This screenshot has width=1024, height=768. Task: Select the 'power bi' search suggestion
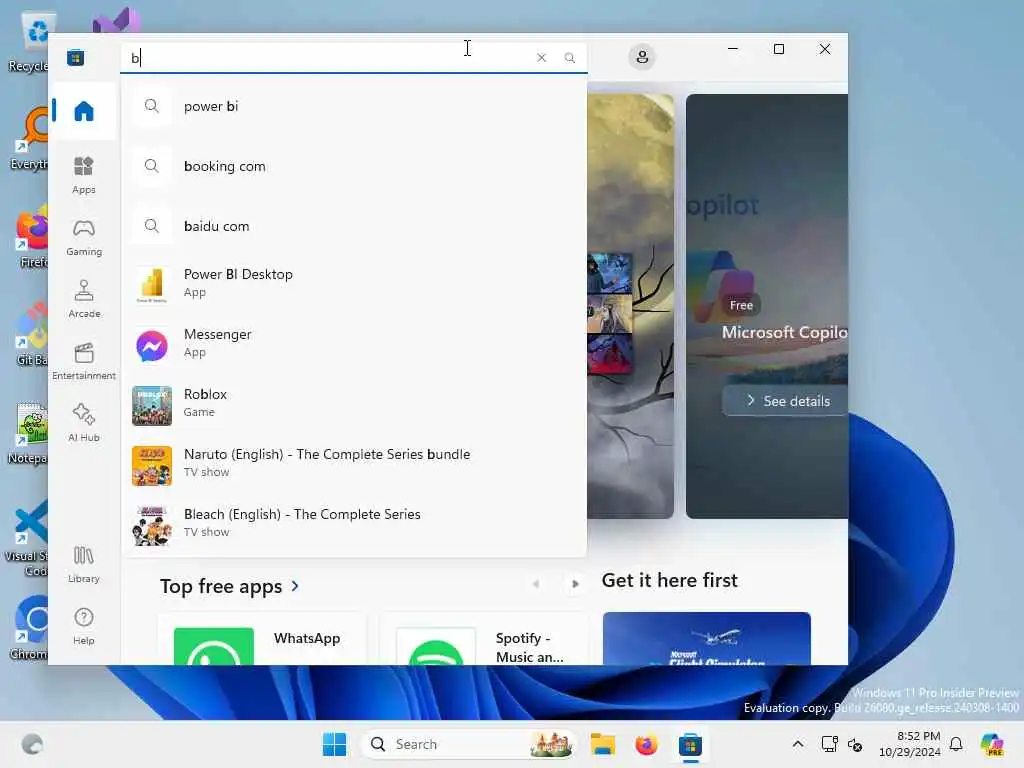pos(354,106)
